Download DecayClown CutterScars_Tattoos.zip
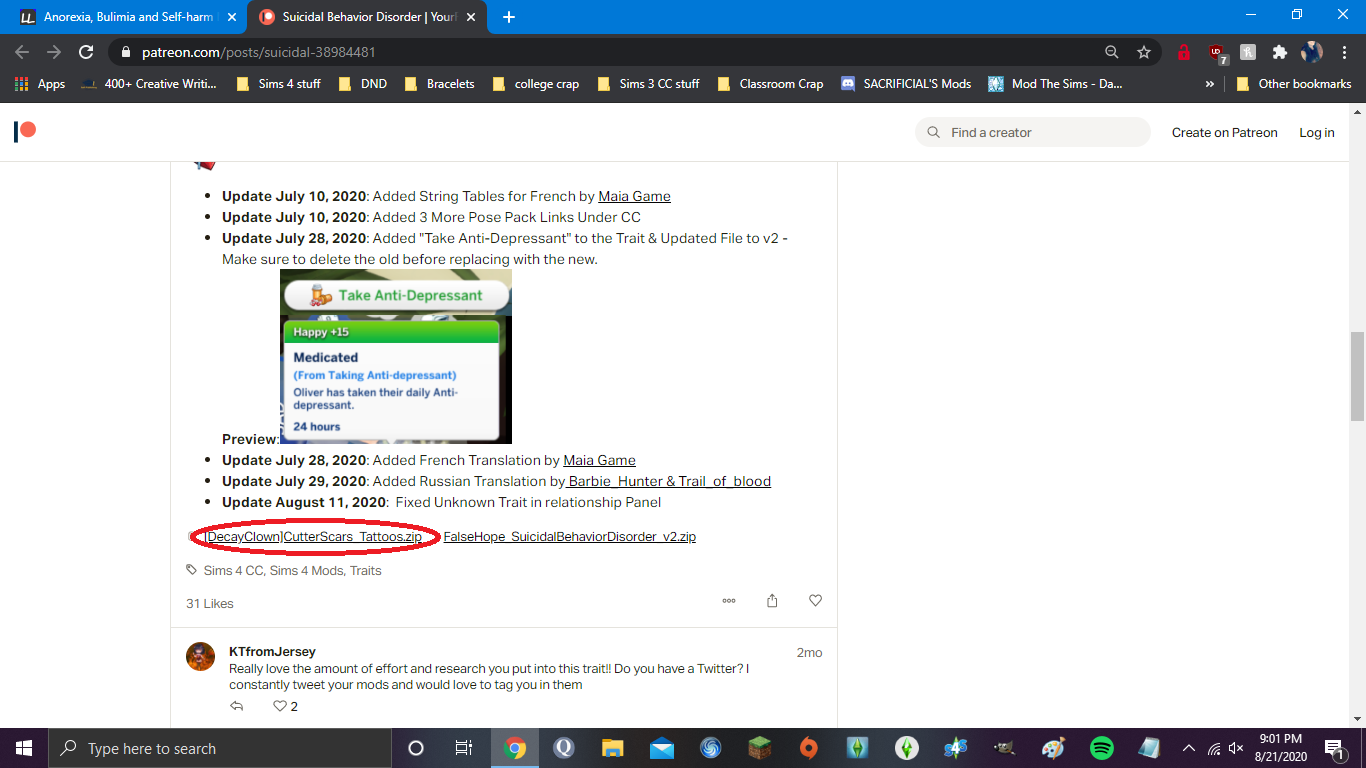This screenshot has height=768, width=1366. pyautogui.click(x=313, y=536)
